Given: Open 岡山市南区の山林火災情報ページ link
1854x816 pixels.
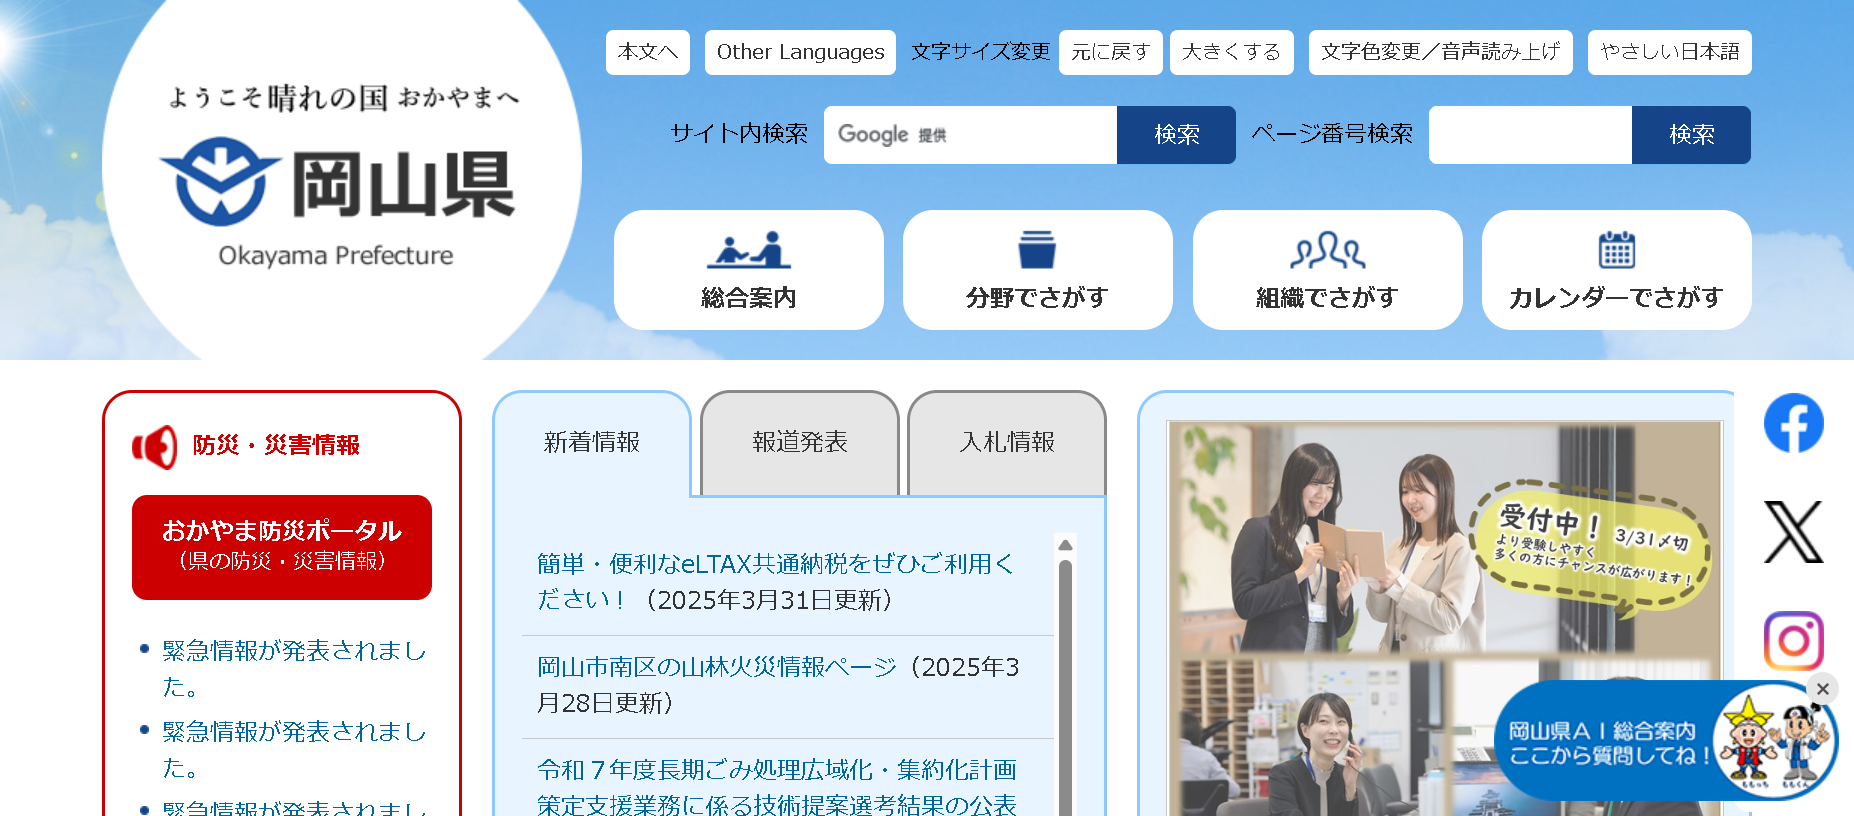Looking at the screenshot, I should click(717, 667).
